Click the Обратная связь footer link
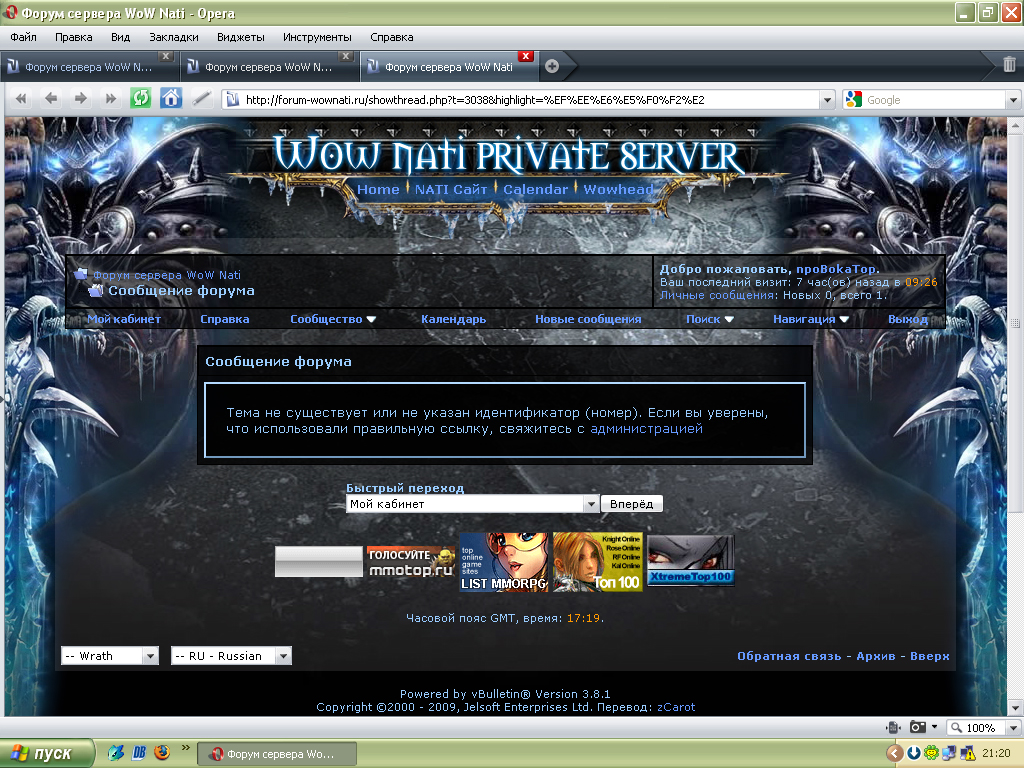This screenshot has width=1024, height=768. click(x=789, y=656)
